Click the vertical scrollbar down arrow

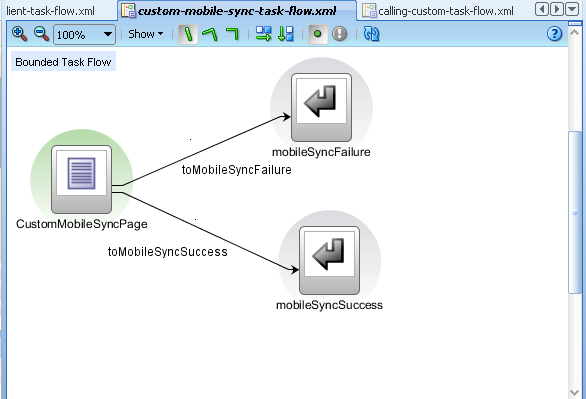pyautogui.click(x=574, y=393)
